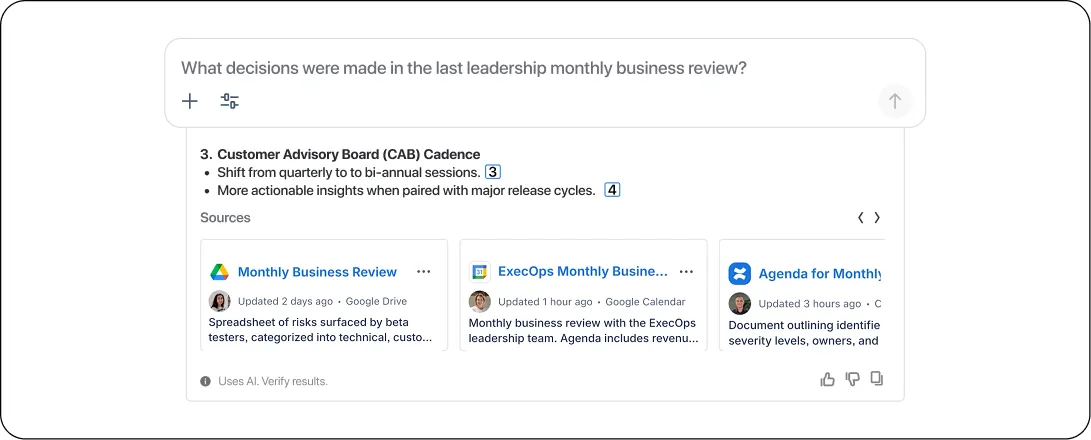Open more options for ExecOps Monthly card
This screenshot has width=1091, height=440.
tap(686, 272)
